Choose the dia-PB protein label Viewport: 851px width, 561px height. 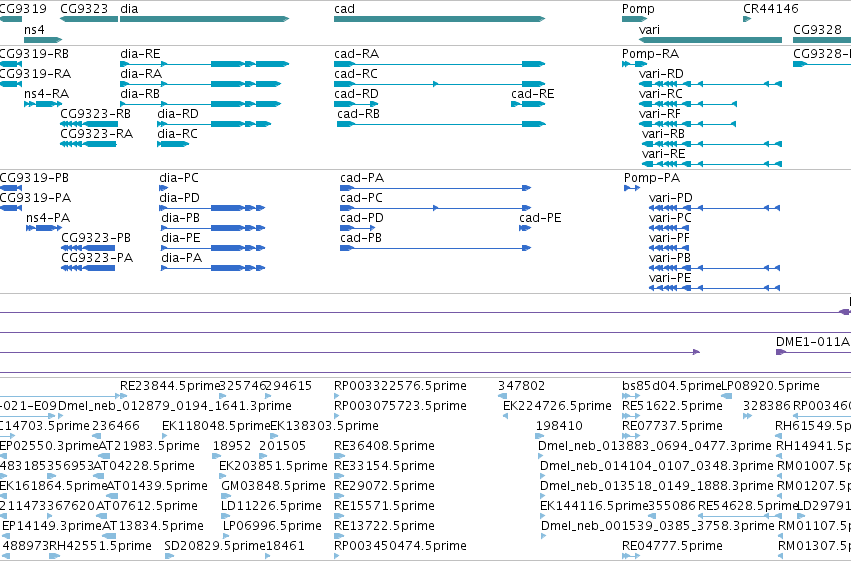[x=180, y=218]
